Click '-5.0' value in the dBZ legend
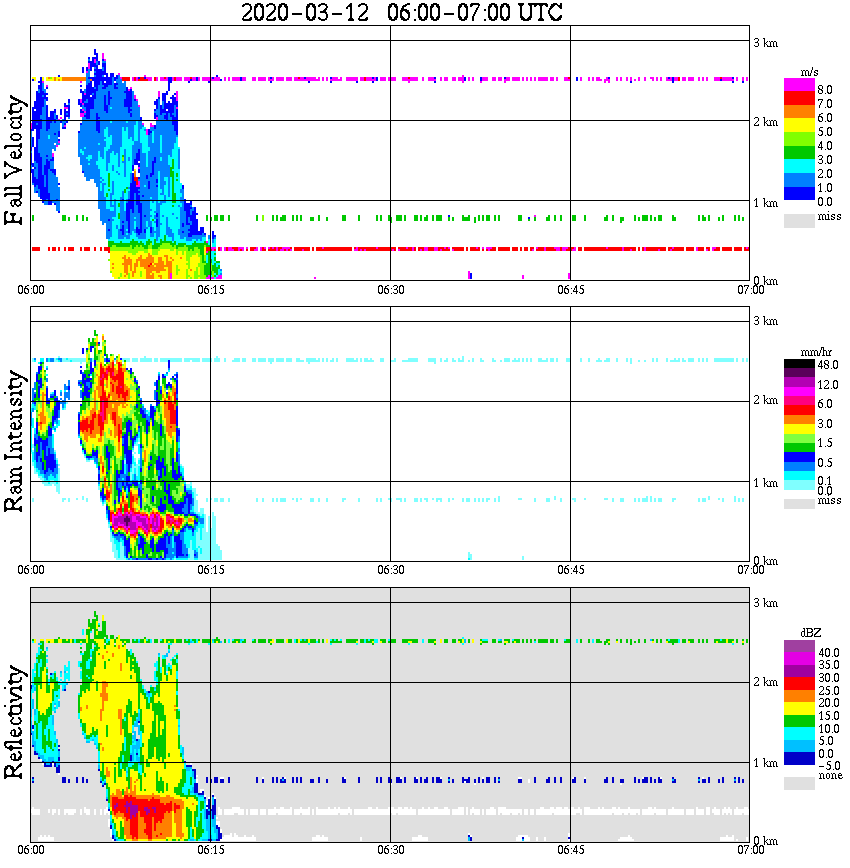 [x=829, y=766]
